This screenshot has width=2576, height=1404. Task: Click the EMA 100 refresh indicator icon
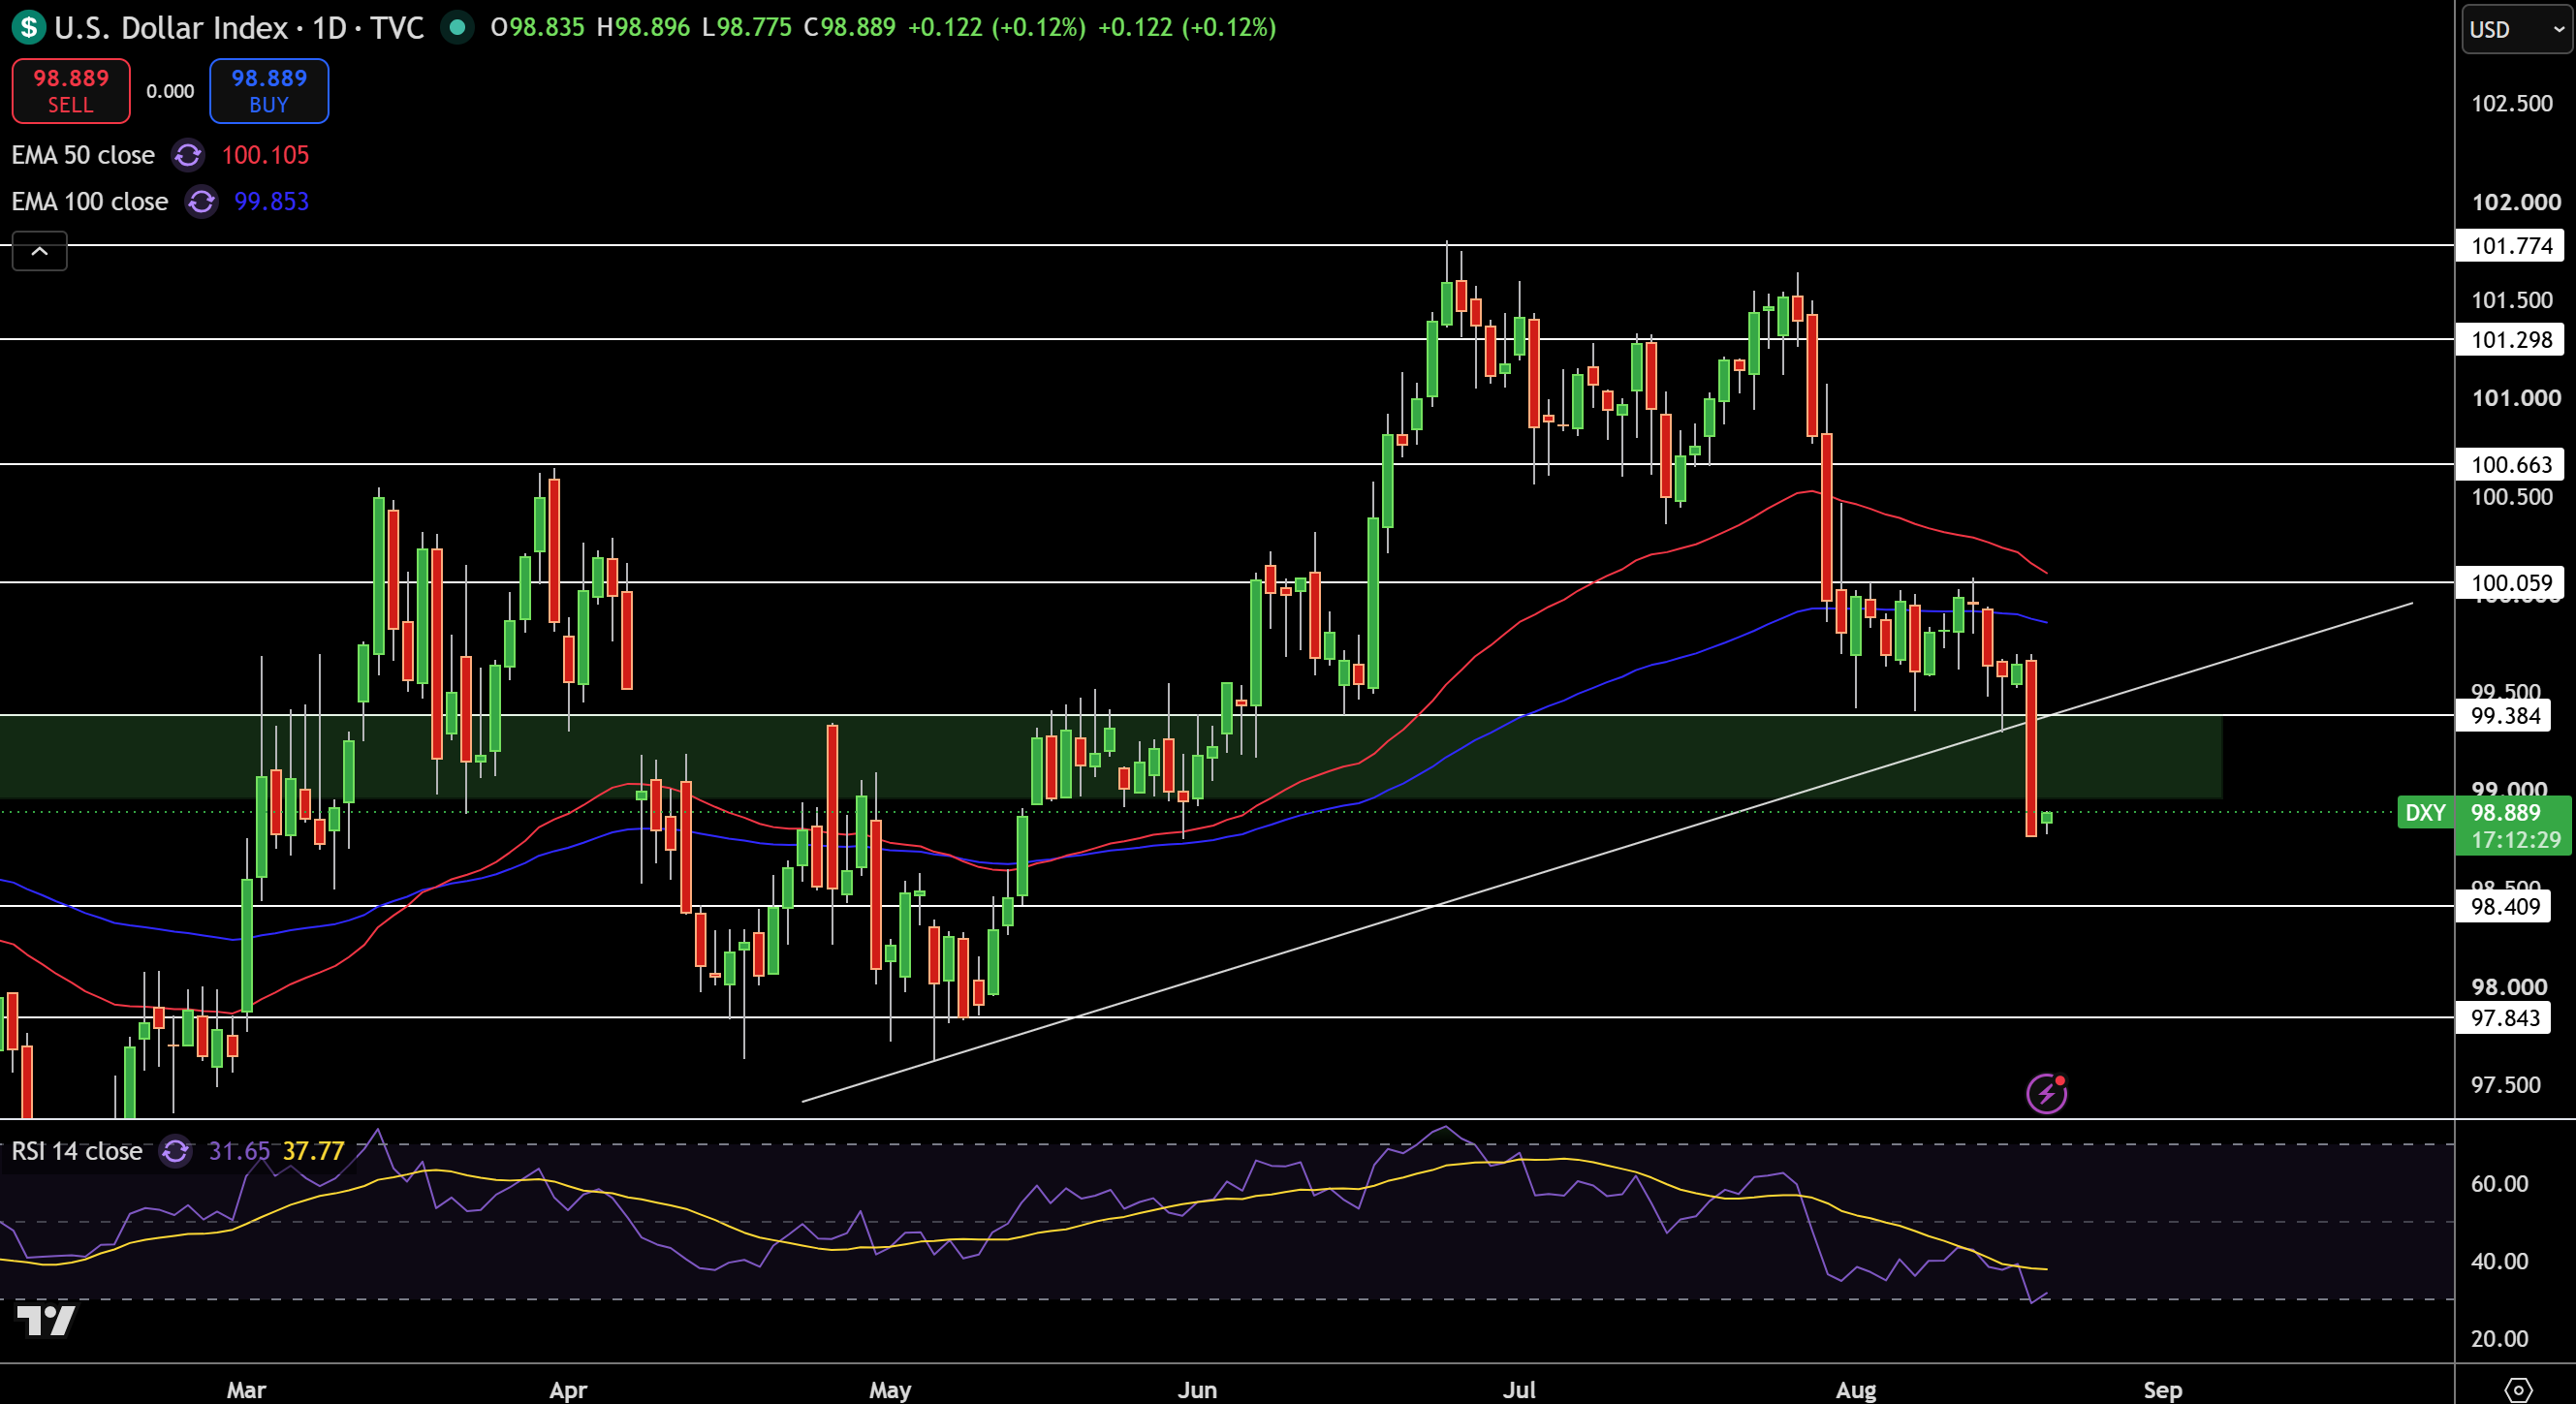click(x=201, y=202)
